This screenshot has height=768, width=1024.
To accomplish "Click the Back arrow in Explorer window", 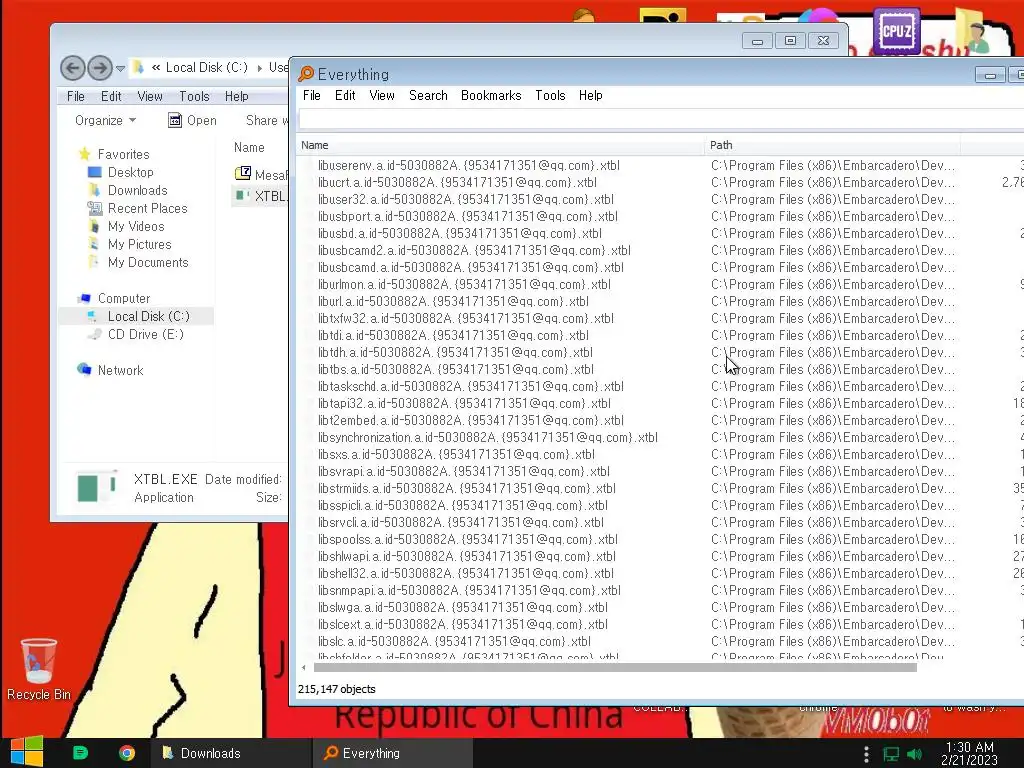I will [72, 67].
